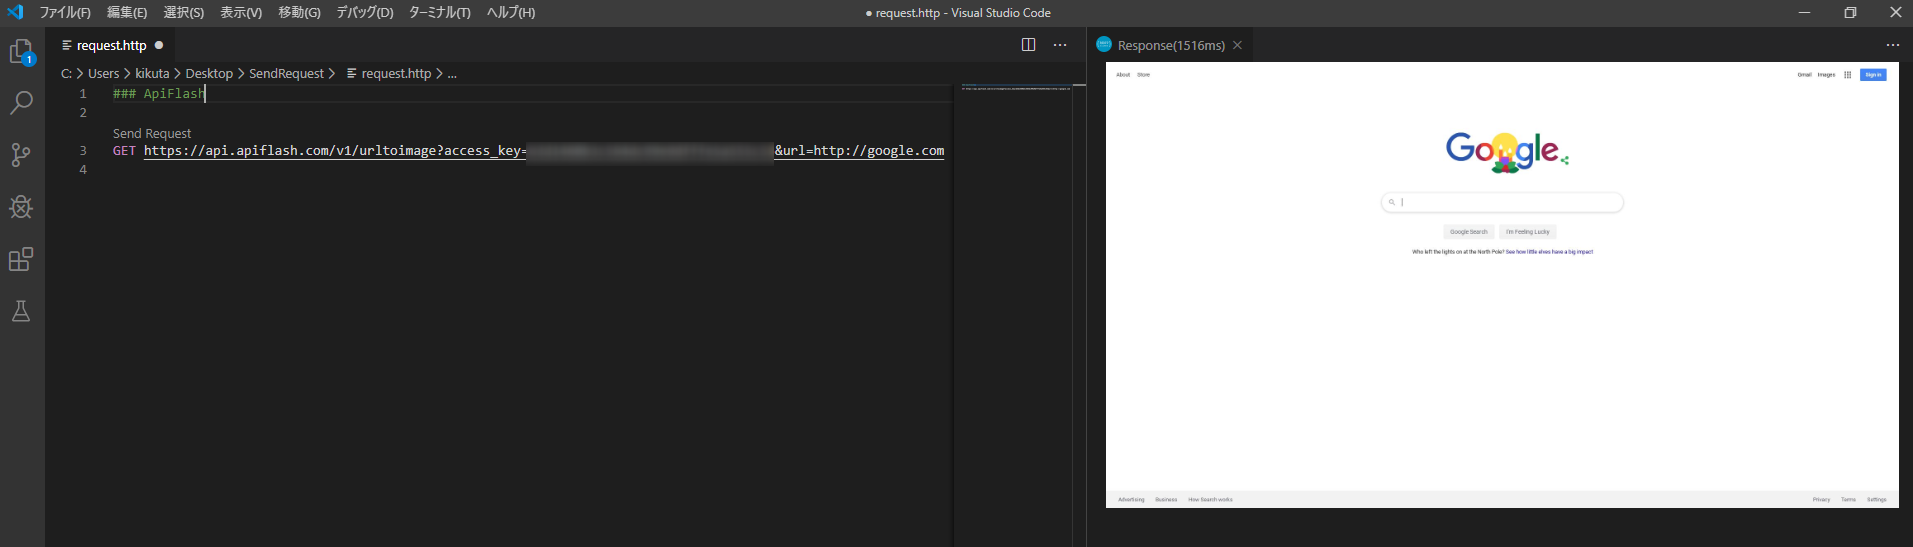Click line number 4 in gutter
Image resolution: width=1913 pixels, height=547 pixels.
(x=83, y=170)
